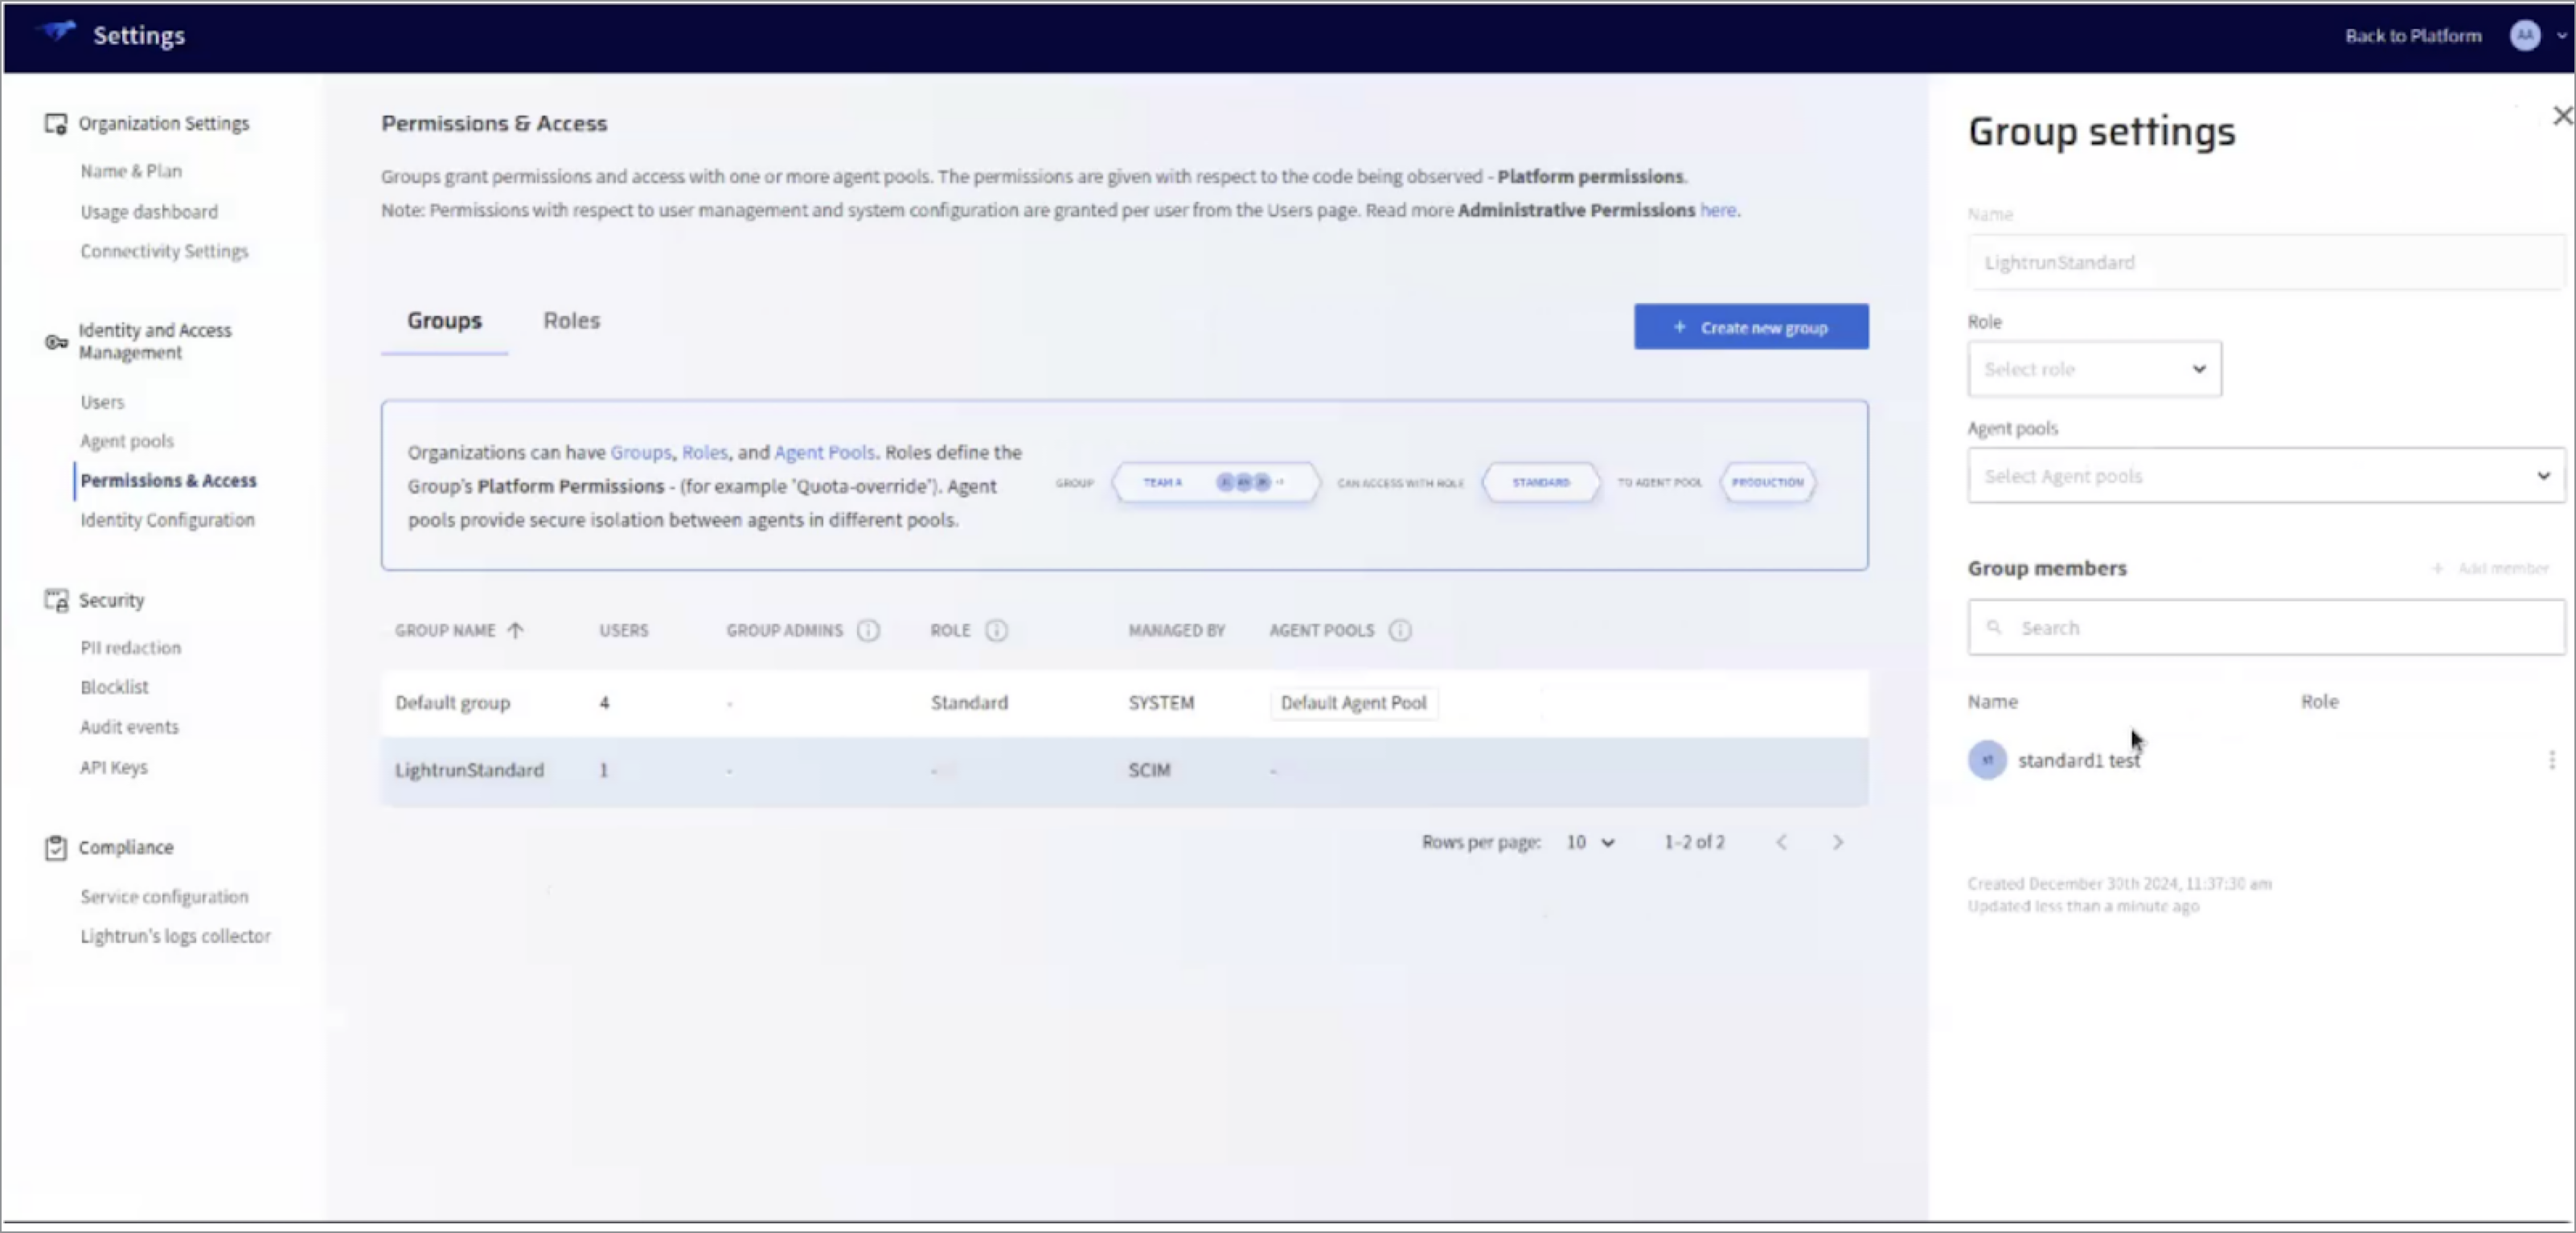Click info icon next to Group Admins
Image resolution: width=2576 pixels, height=1233 pixels.
pyautogui.click(x=868, y=631)
